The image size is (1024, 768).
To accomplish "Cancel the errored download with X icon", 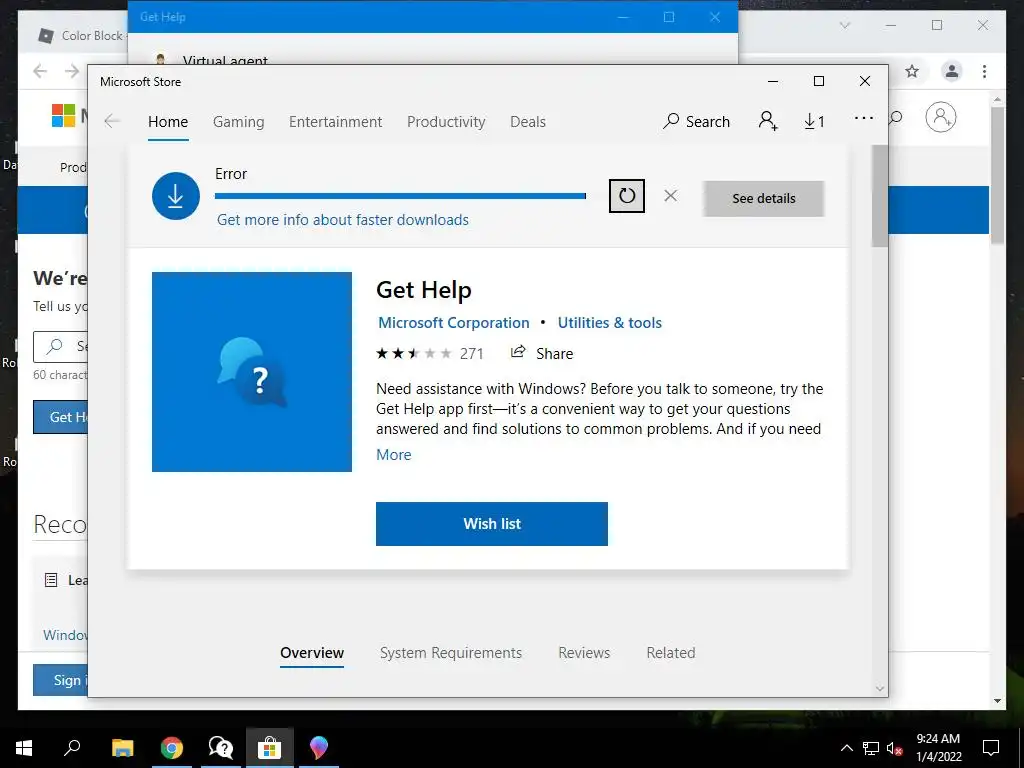I will coord(670,196).
